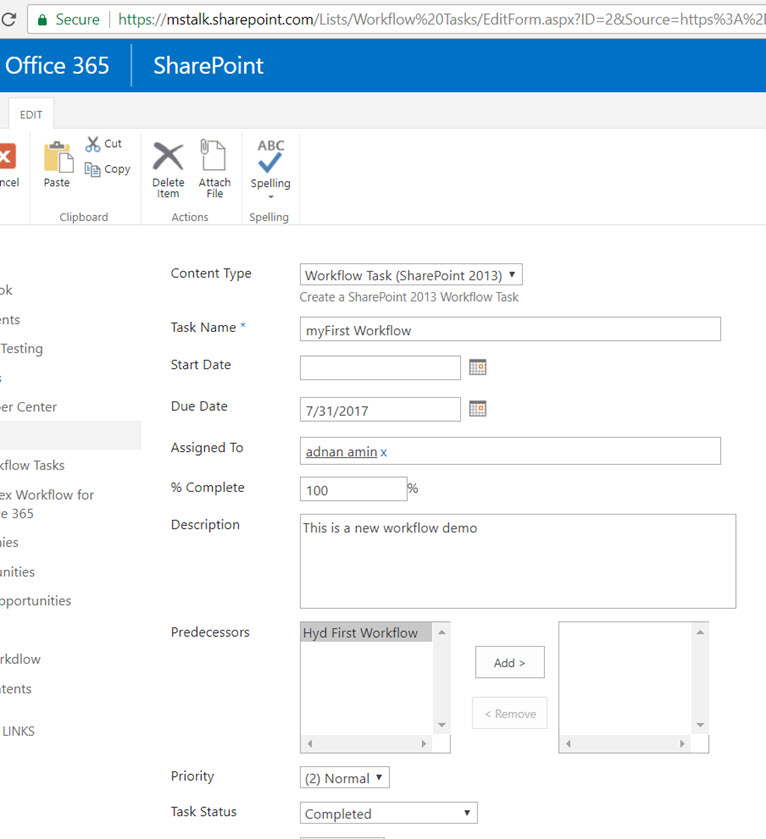Click into the Task Name field
The image size is (766, 839).
[510, 329]
